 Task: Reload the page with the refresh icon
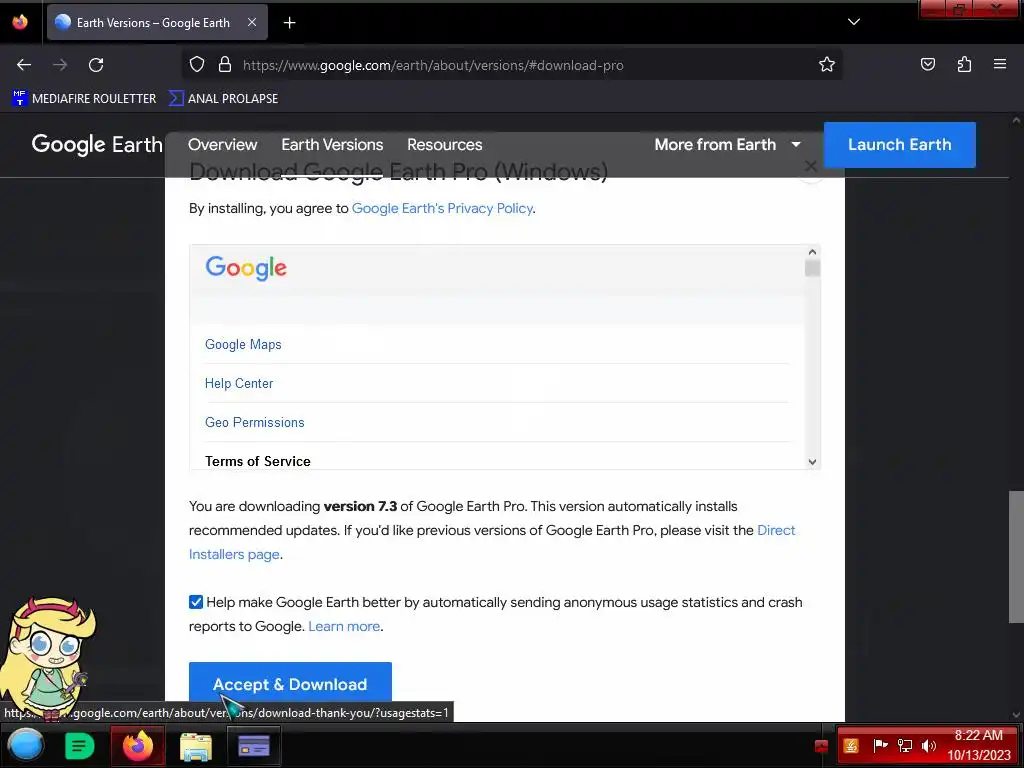(96, 65)
